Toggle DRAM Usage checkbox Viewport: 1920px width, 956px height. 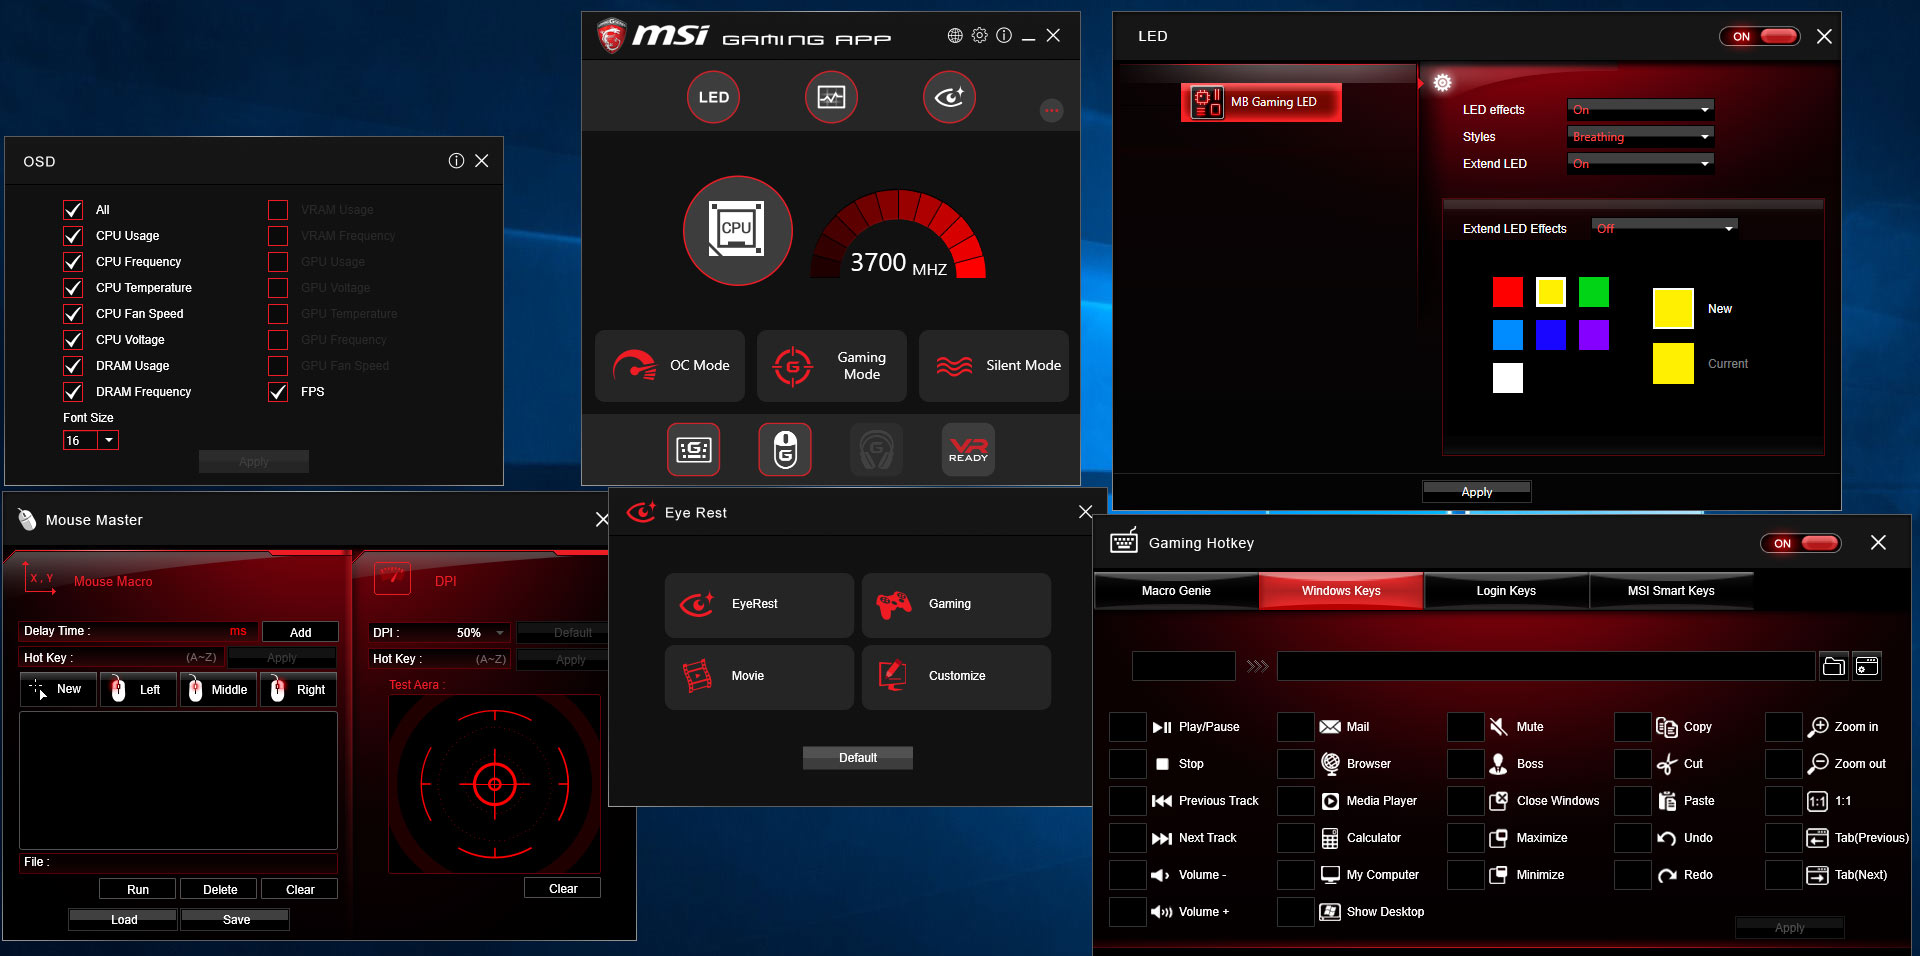[73, 366]
